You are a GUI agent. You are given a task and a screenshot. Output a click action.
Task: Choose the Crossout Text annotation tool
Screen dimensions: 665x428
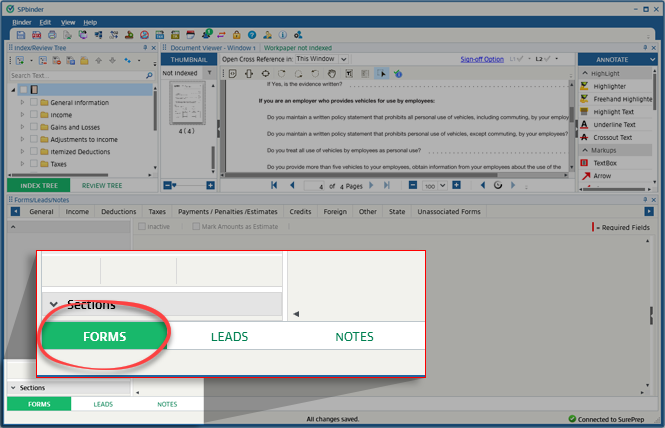[614, 137]
